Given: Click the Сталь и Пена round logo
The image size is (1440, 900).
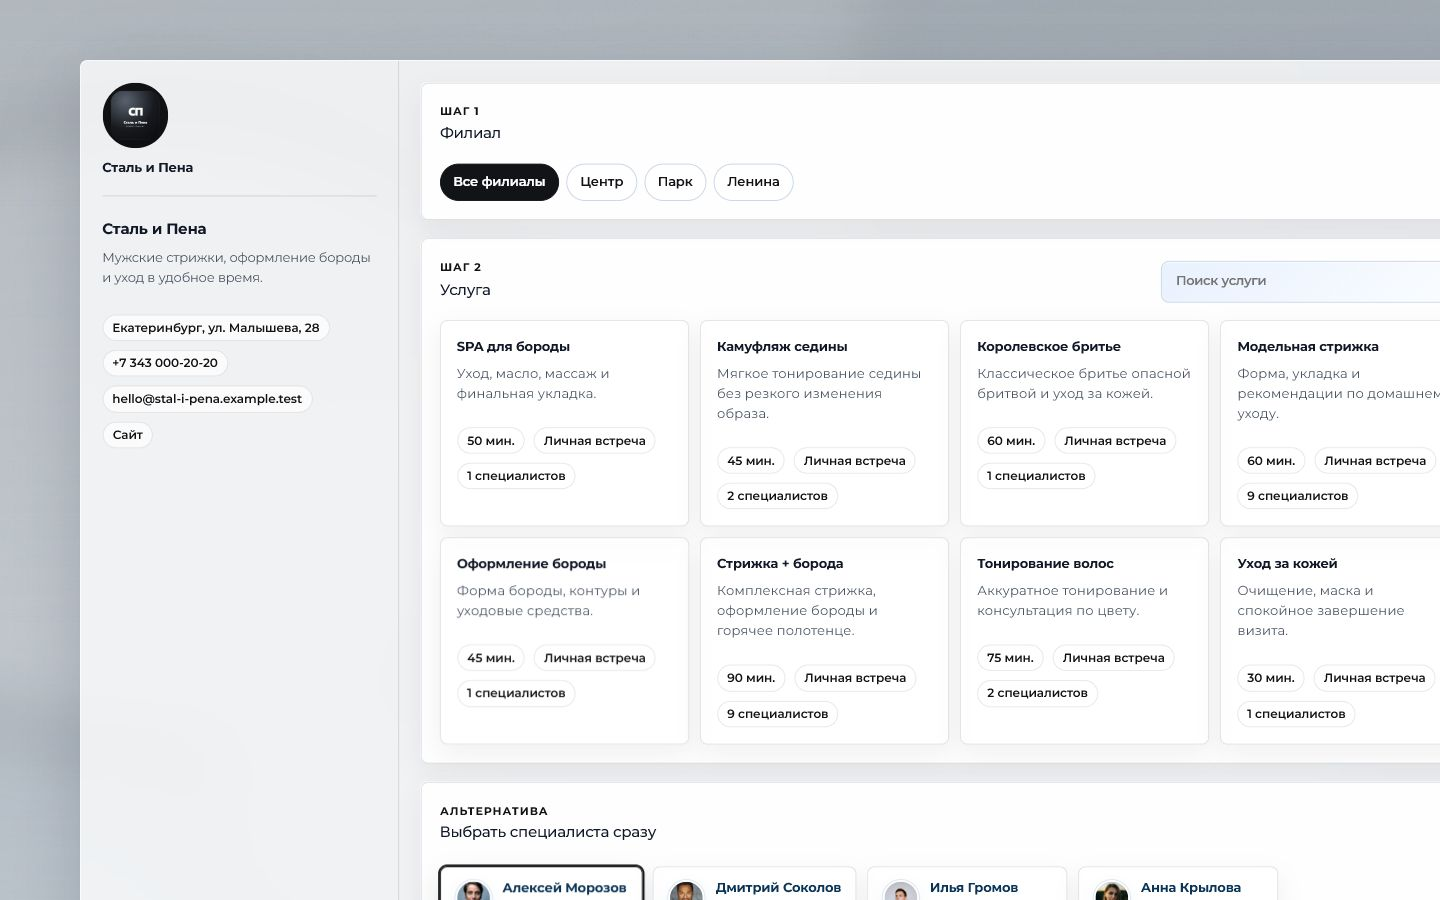Looking at the screenshot, I should coord(135,115).
